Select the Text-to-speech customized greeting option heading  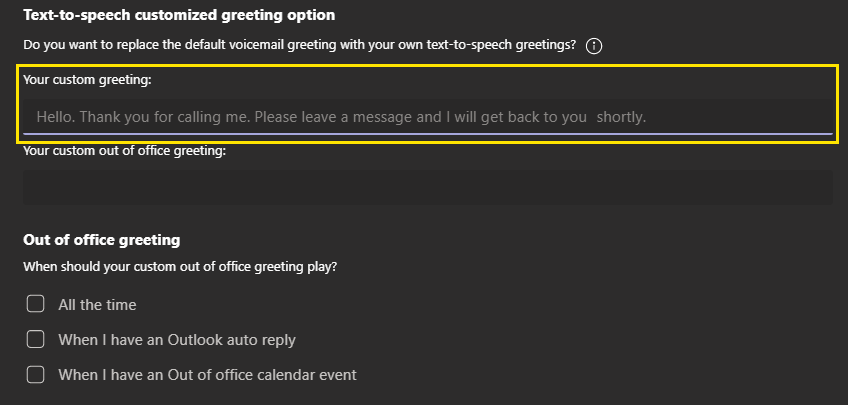tap(179, 15)
